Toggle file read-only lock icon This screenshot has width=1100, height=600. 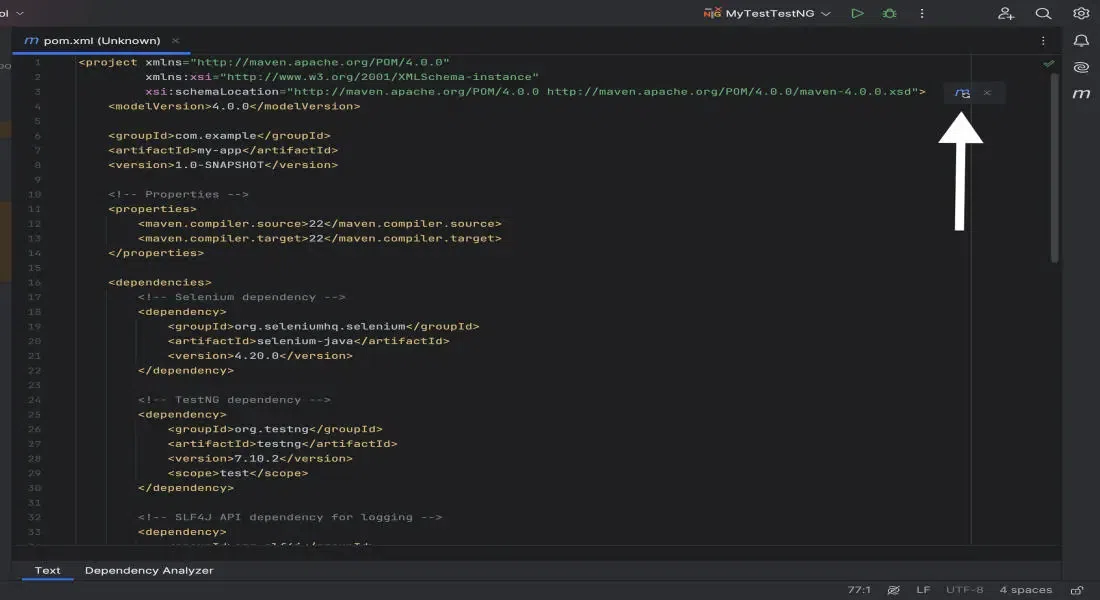[x=1077, y=590]
